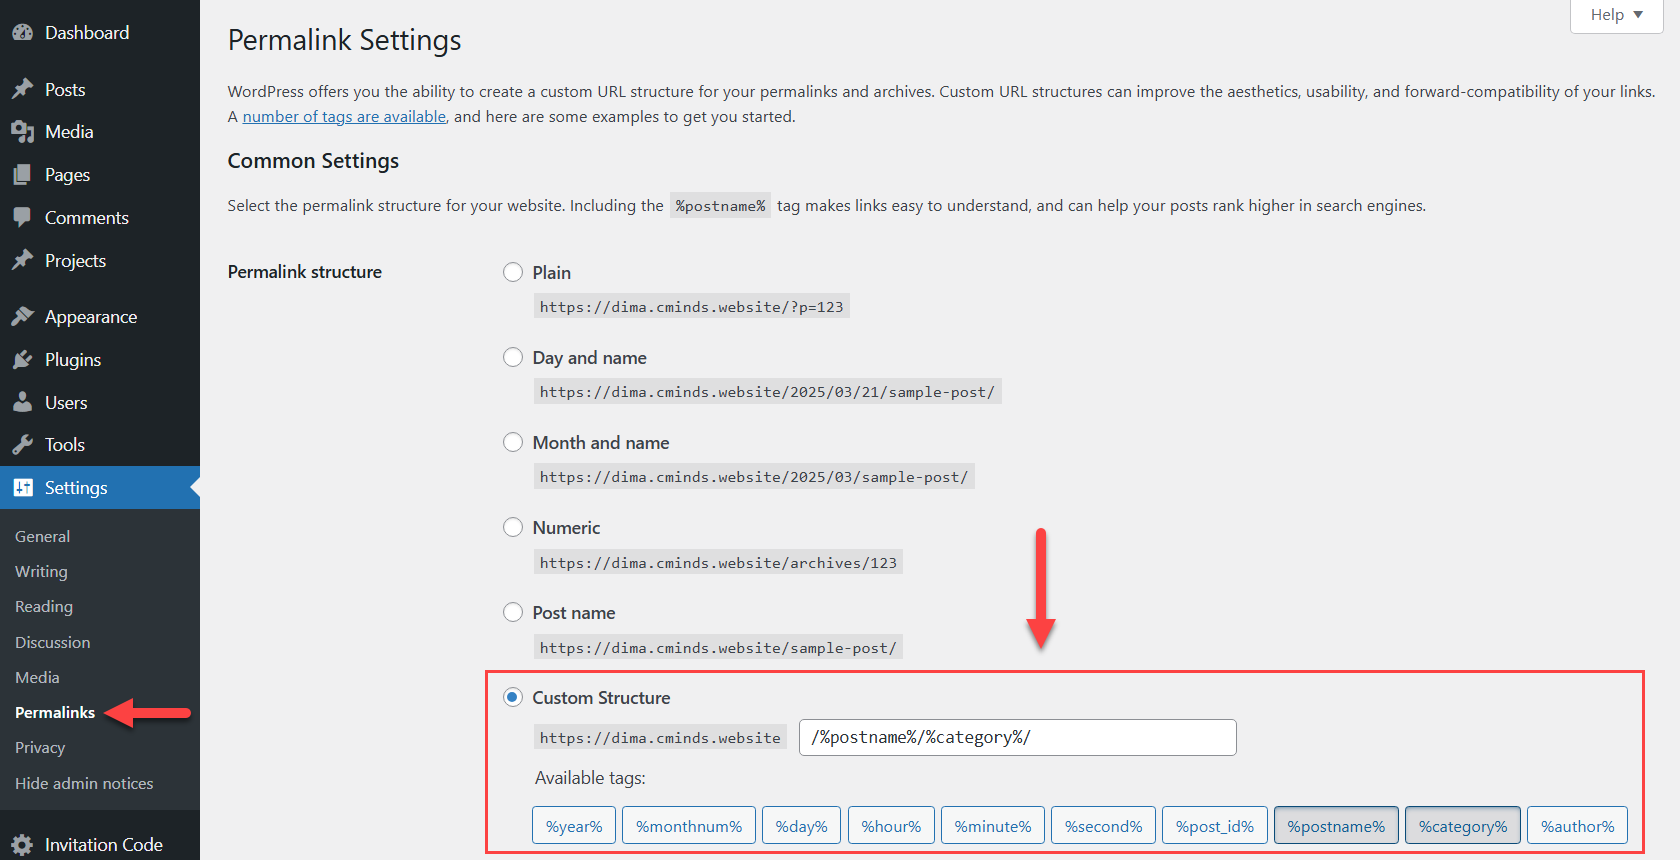Viewport: 1680px width, 860px height.
Task: Remove the active %postname% tag
Action: [1336, 826]
